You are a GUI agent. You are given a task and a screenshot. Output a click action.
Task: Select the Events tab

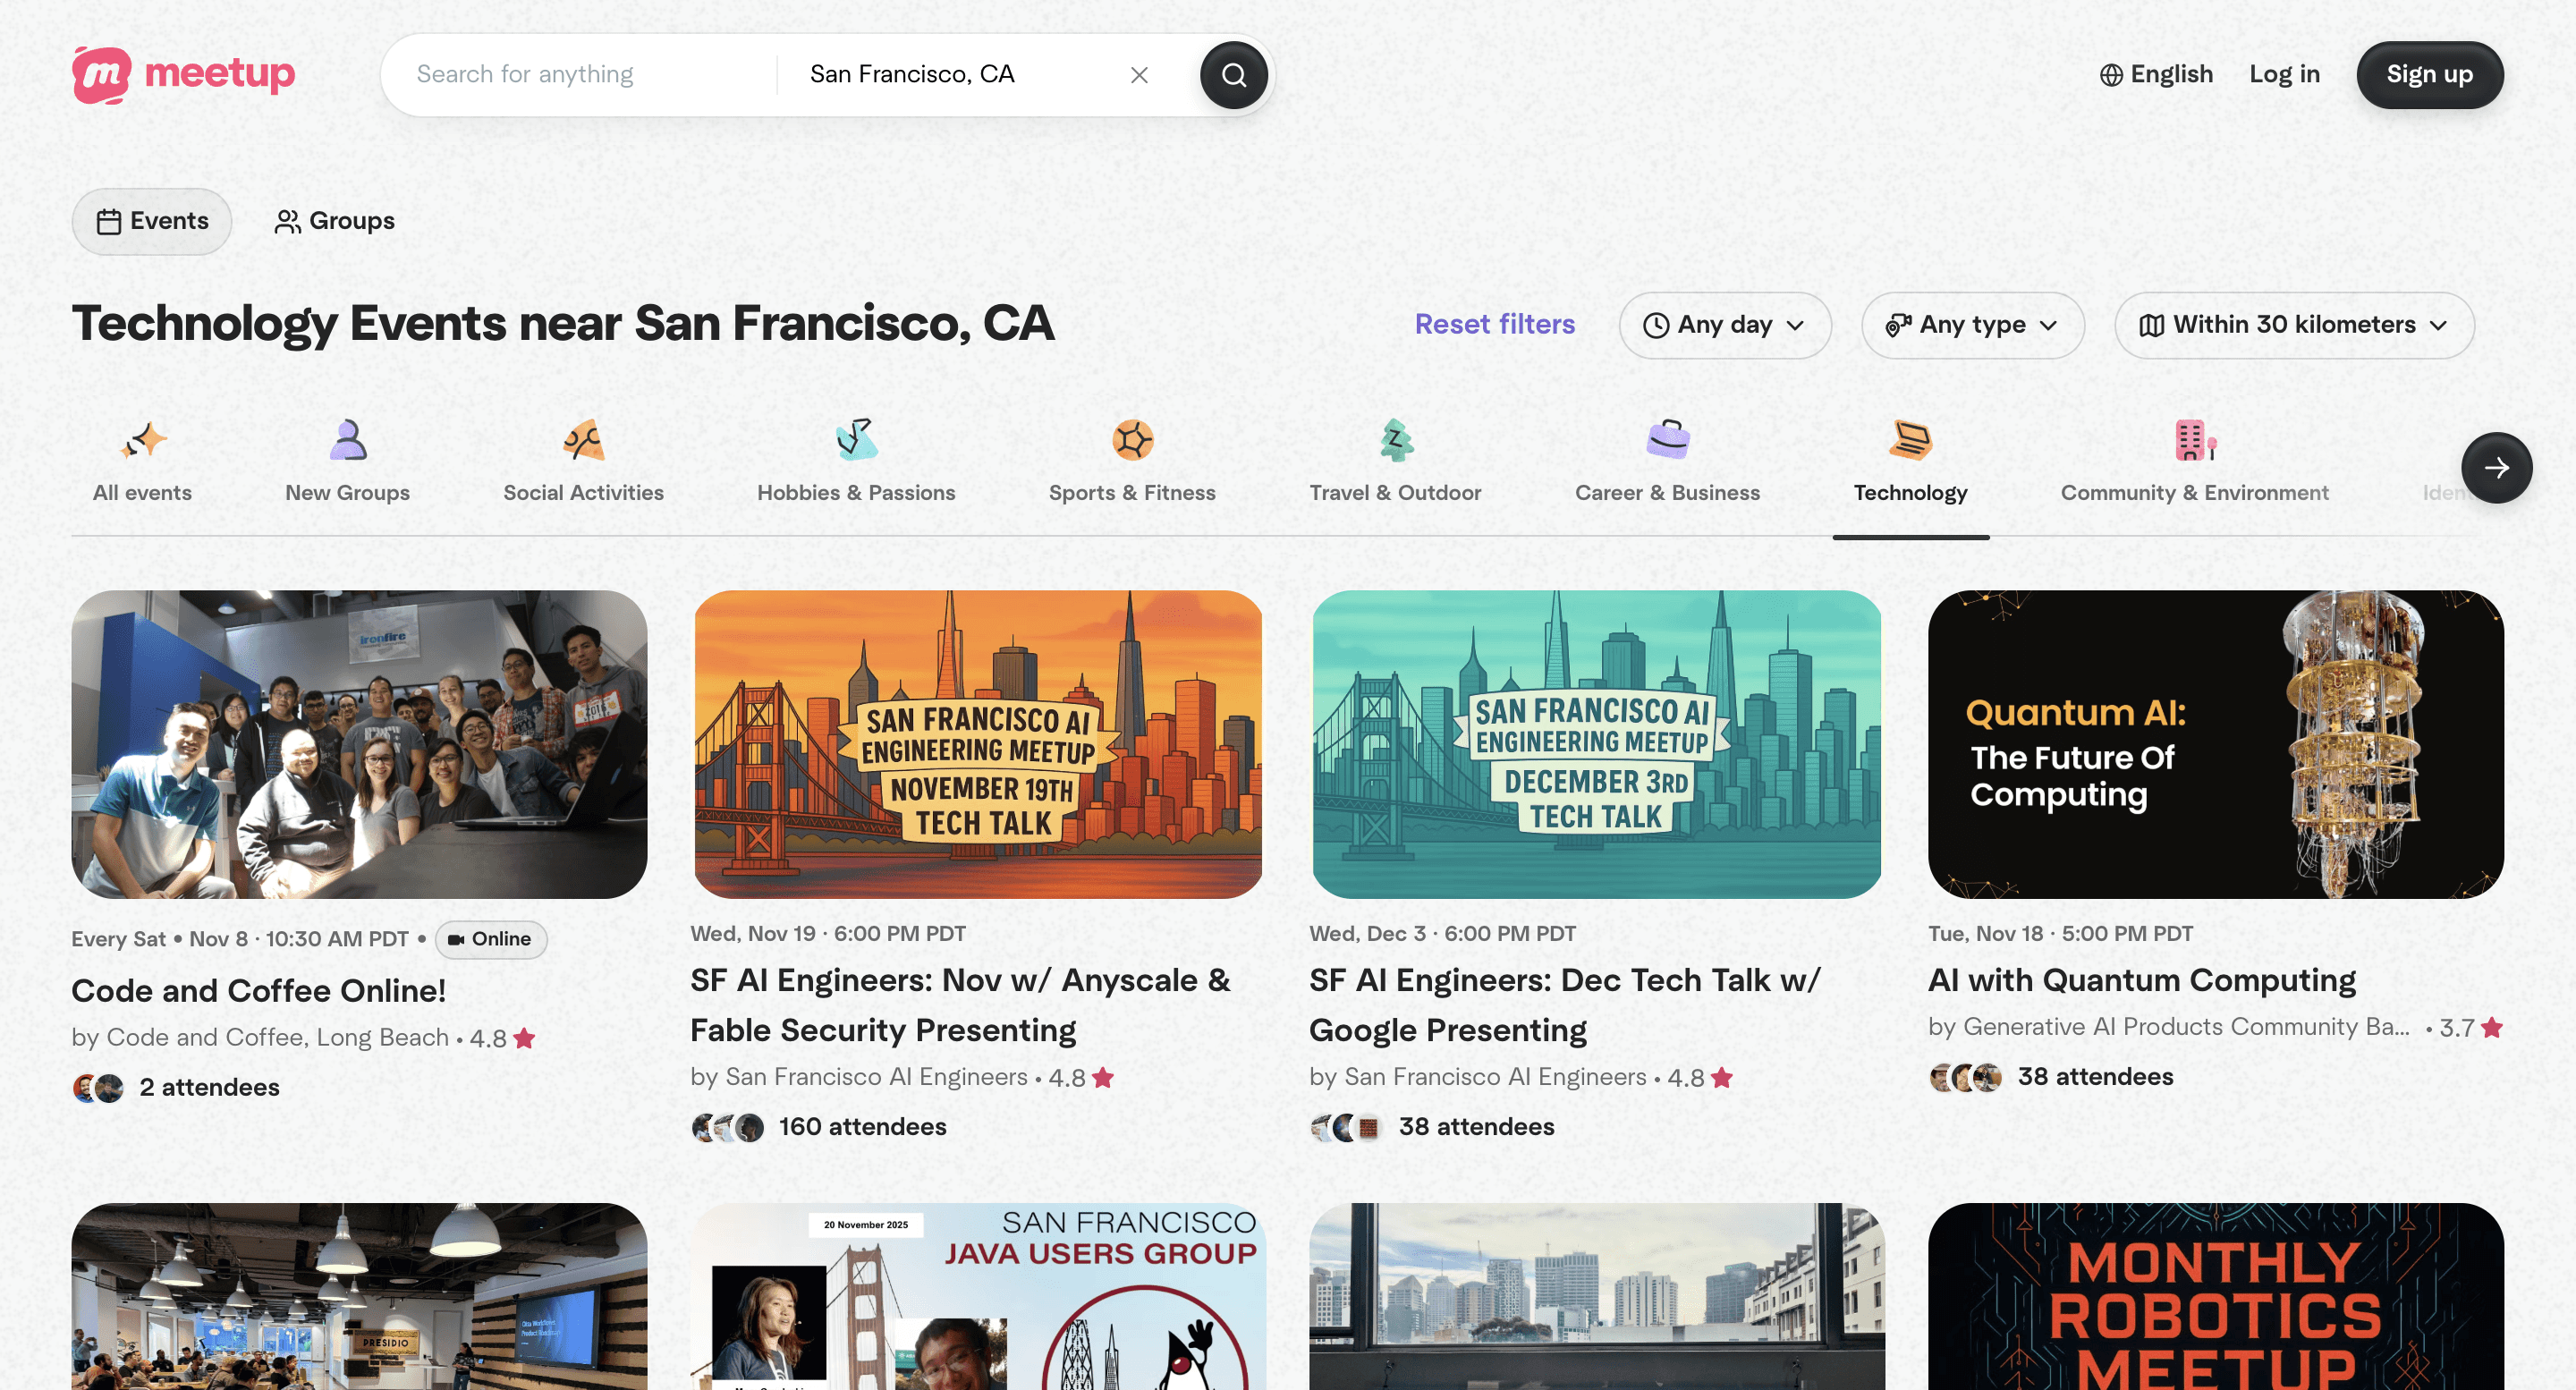[x=151, y=221]
